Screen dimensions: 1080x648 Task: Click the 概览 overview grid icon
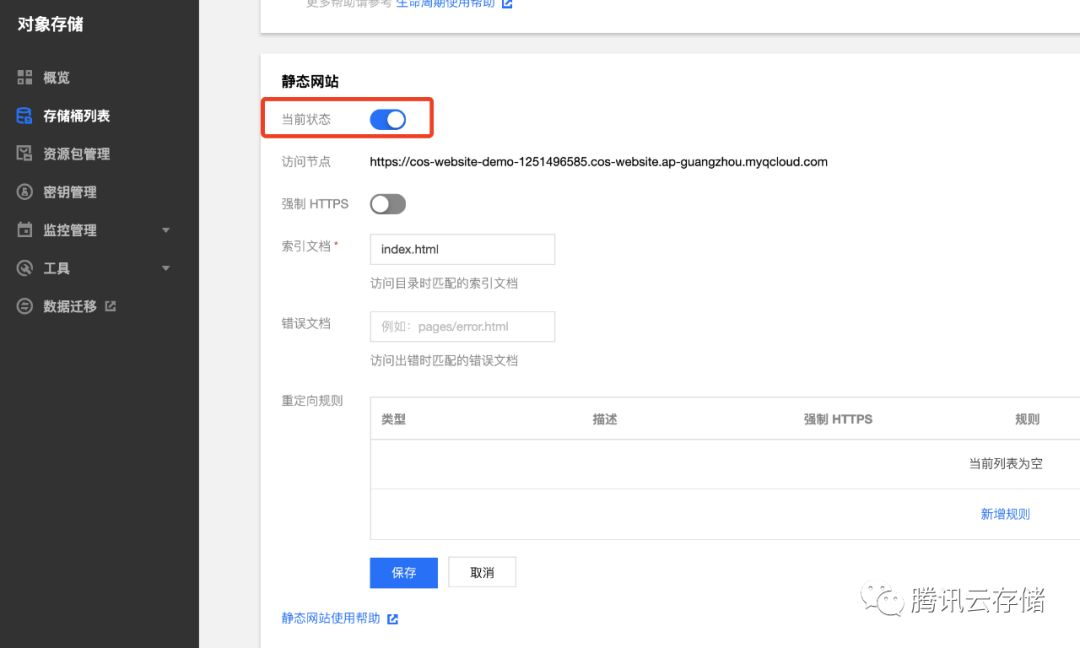[25, 78]
